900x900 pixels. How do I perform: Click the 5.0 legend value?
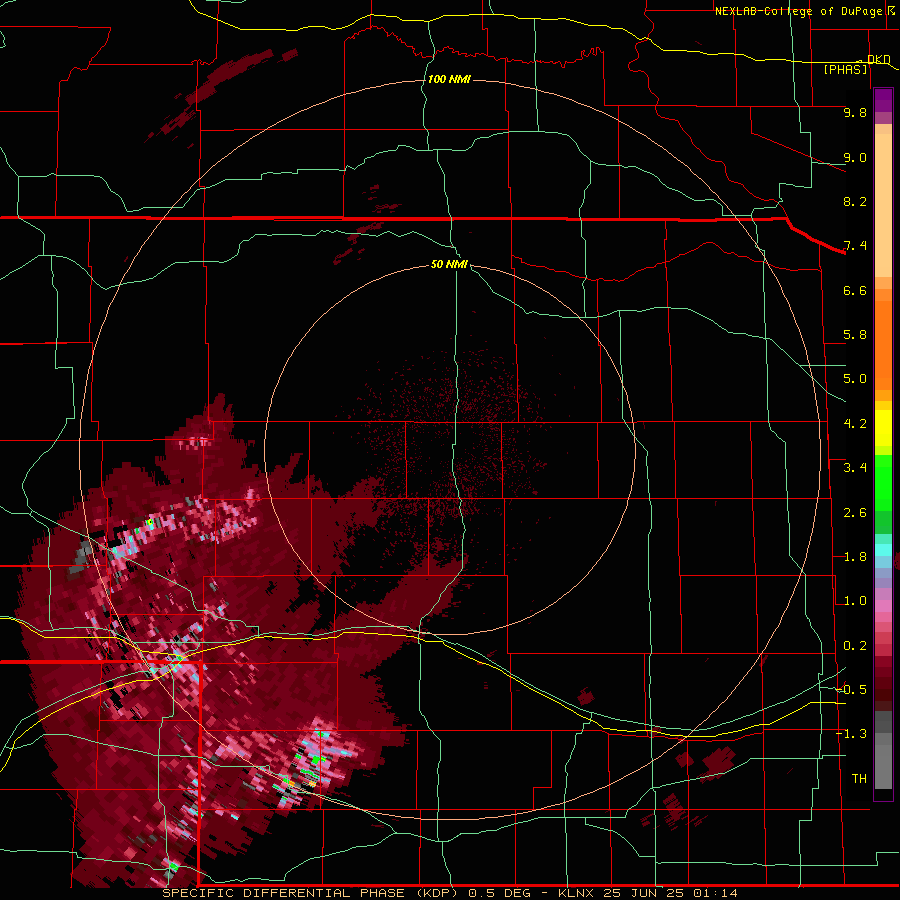[x=855, y=379]
